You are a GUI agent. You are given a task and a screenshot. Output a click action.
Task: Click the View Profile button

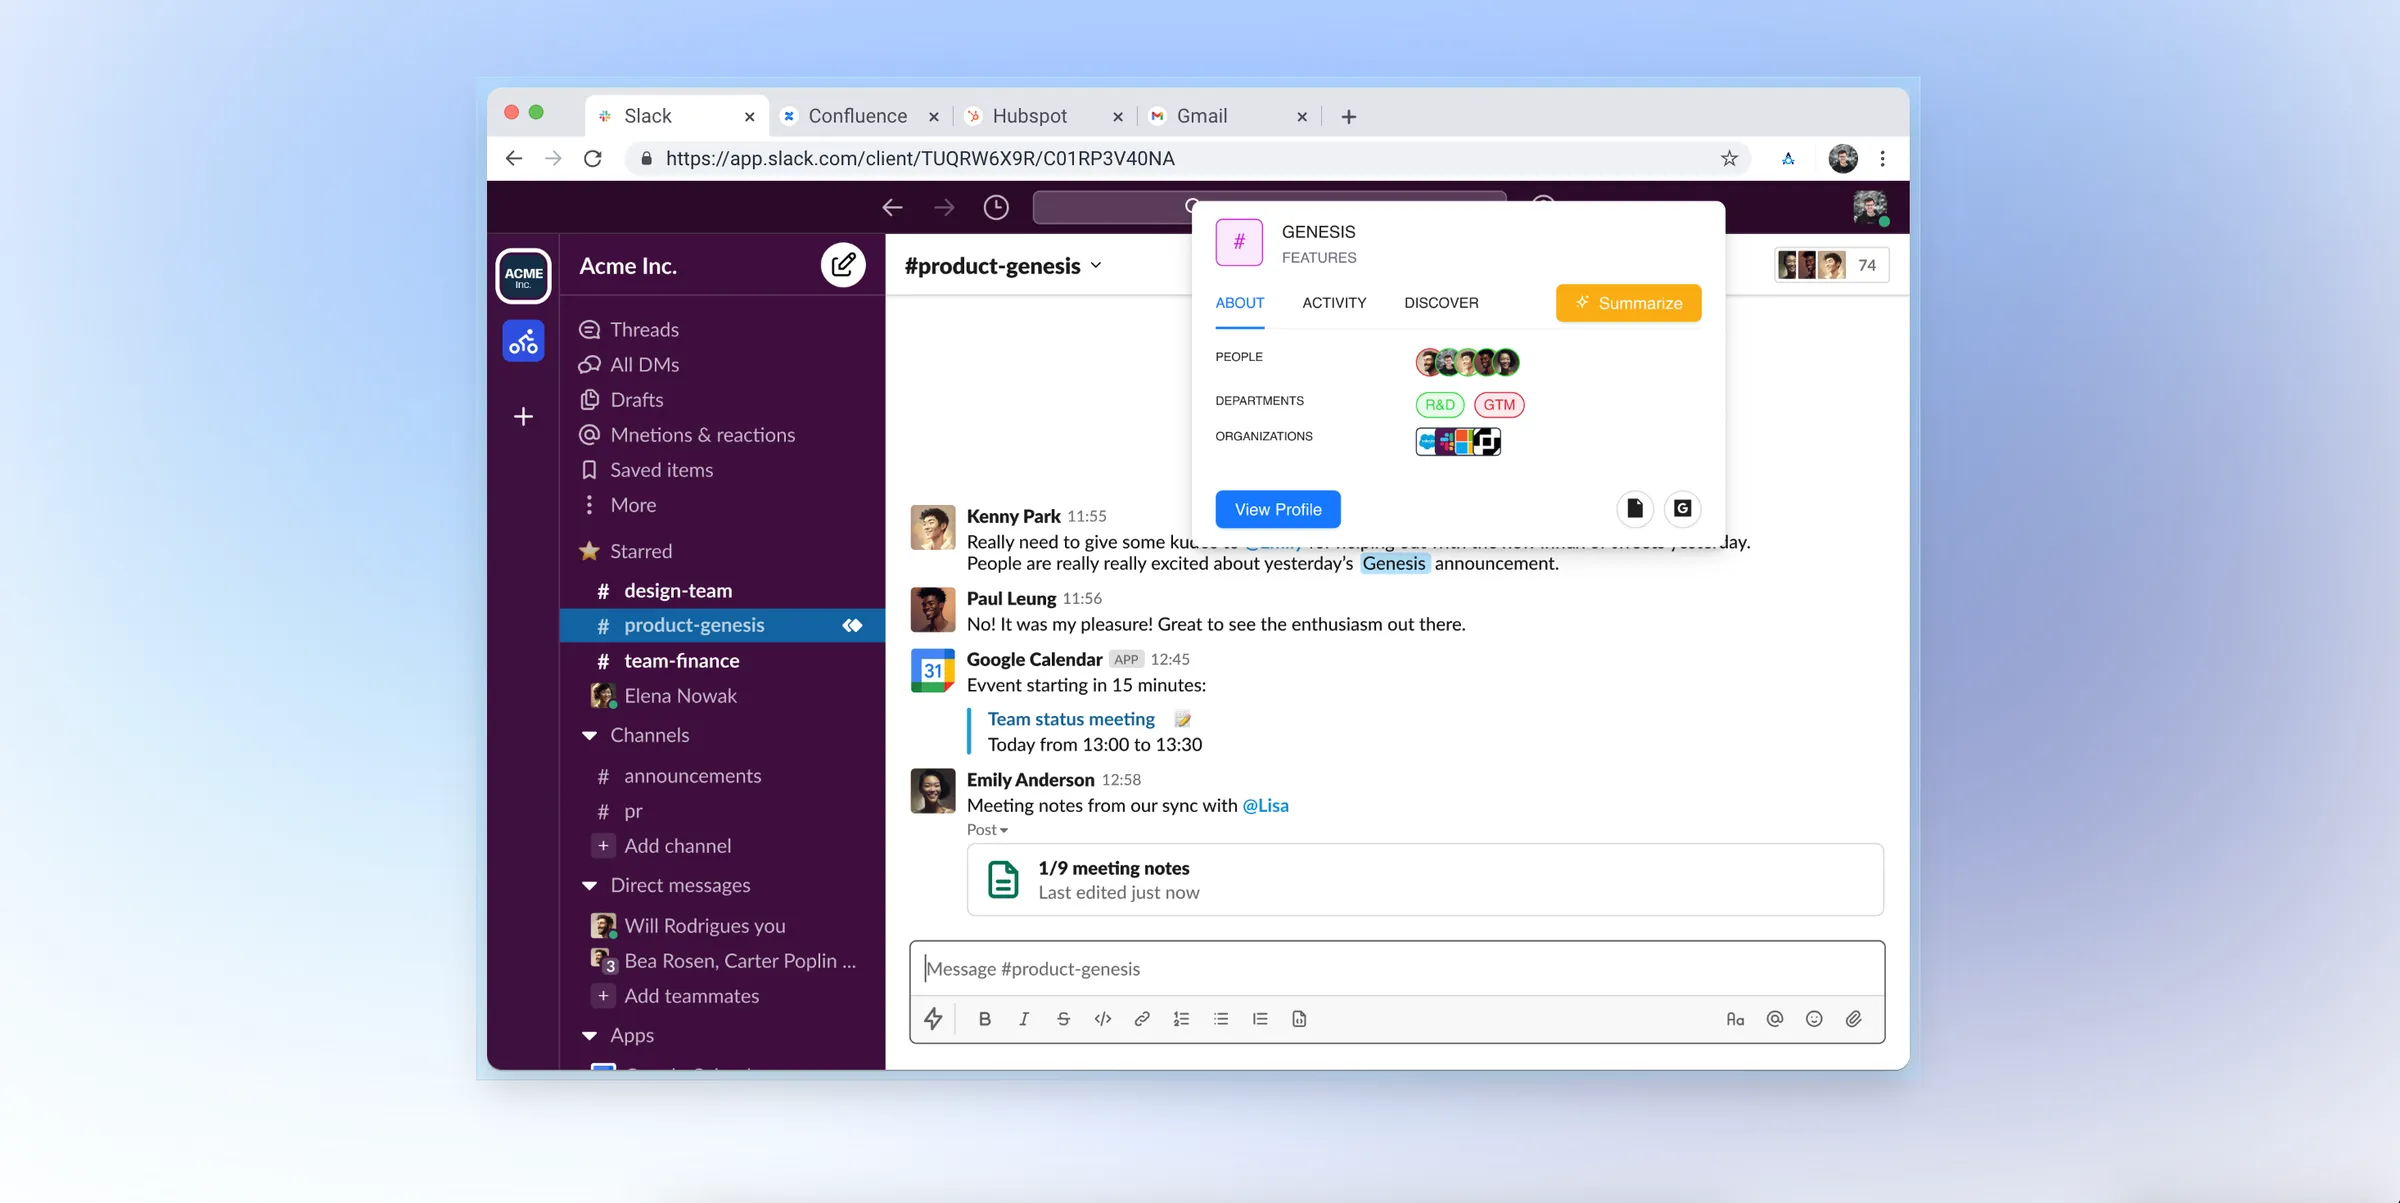pyautogui.click(x=1277, y=509)
